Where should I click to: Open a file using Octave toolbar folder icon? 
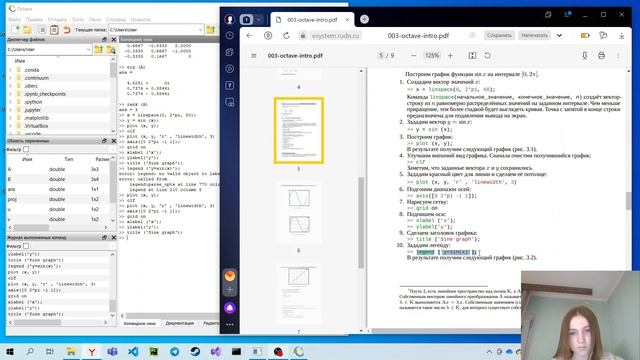pos(27,30)
